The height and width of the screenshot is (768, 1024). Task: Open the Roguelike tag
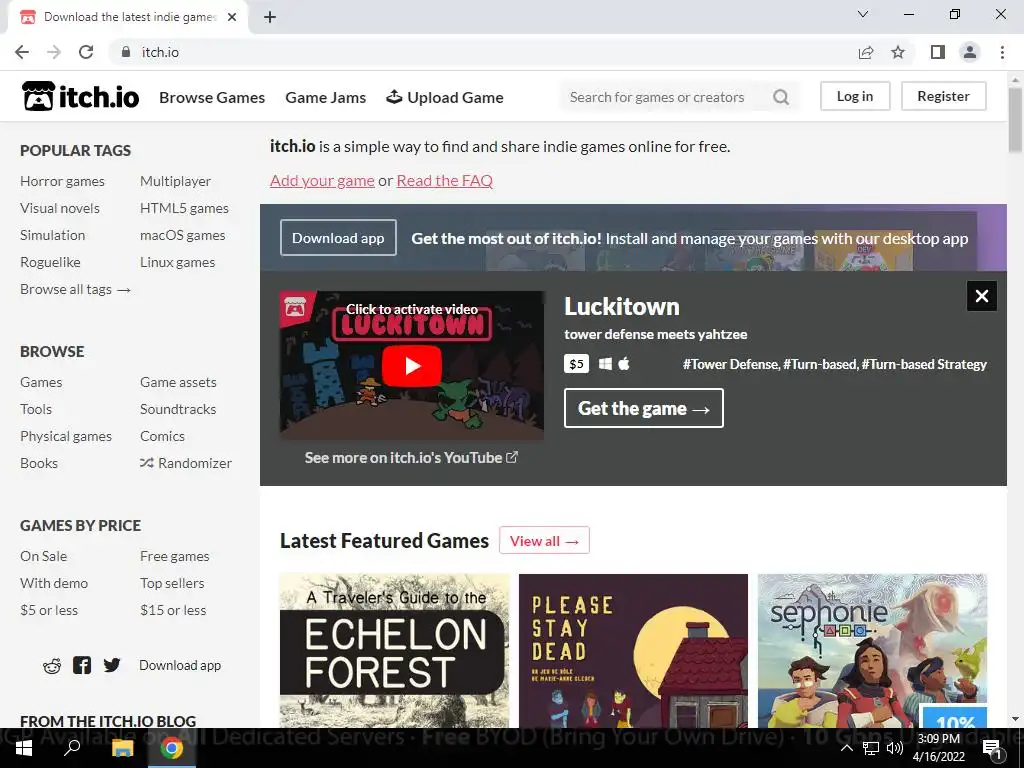tap(50, 262)
